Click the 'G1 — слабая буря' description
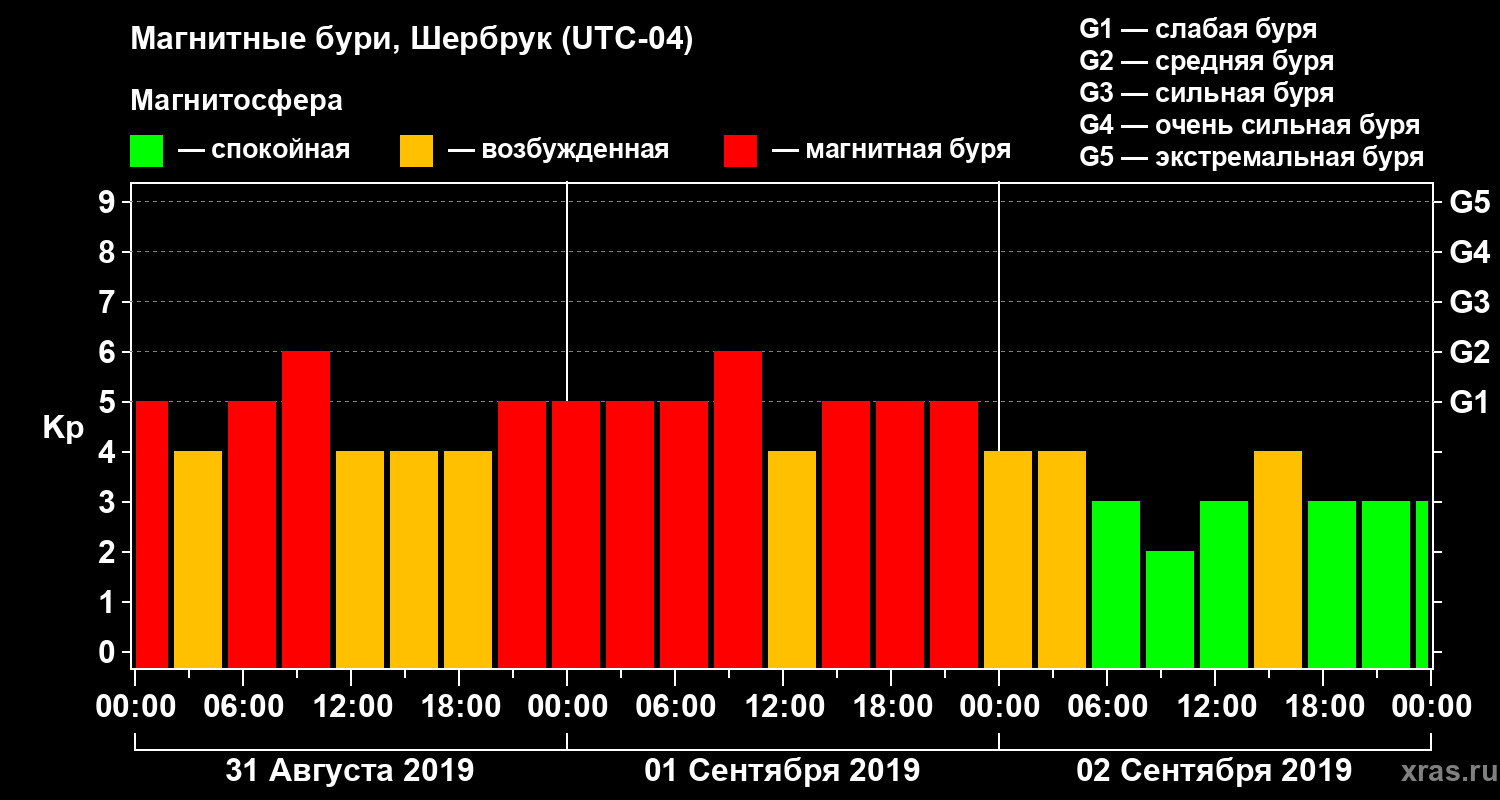This screenshot has height=800, width=1500. tap(1198, 29)
